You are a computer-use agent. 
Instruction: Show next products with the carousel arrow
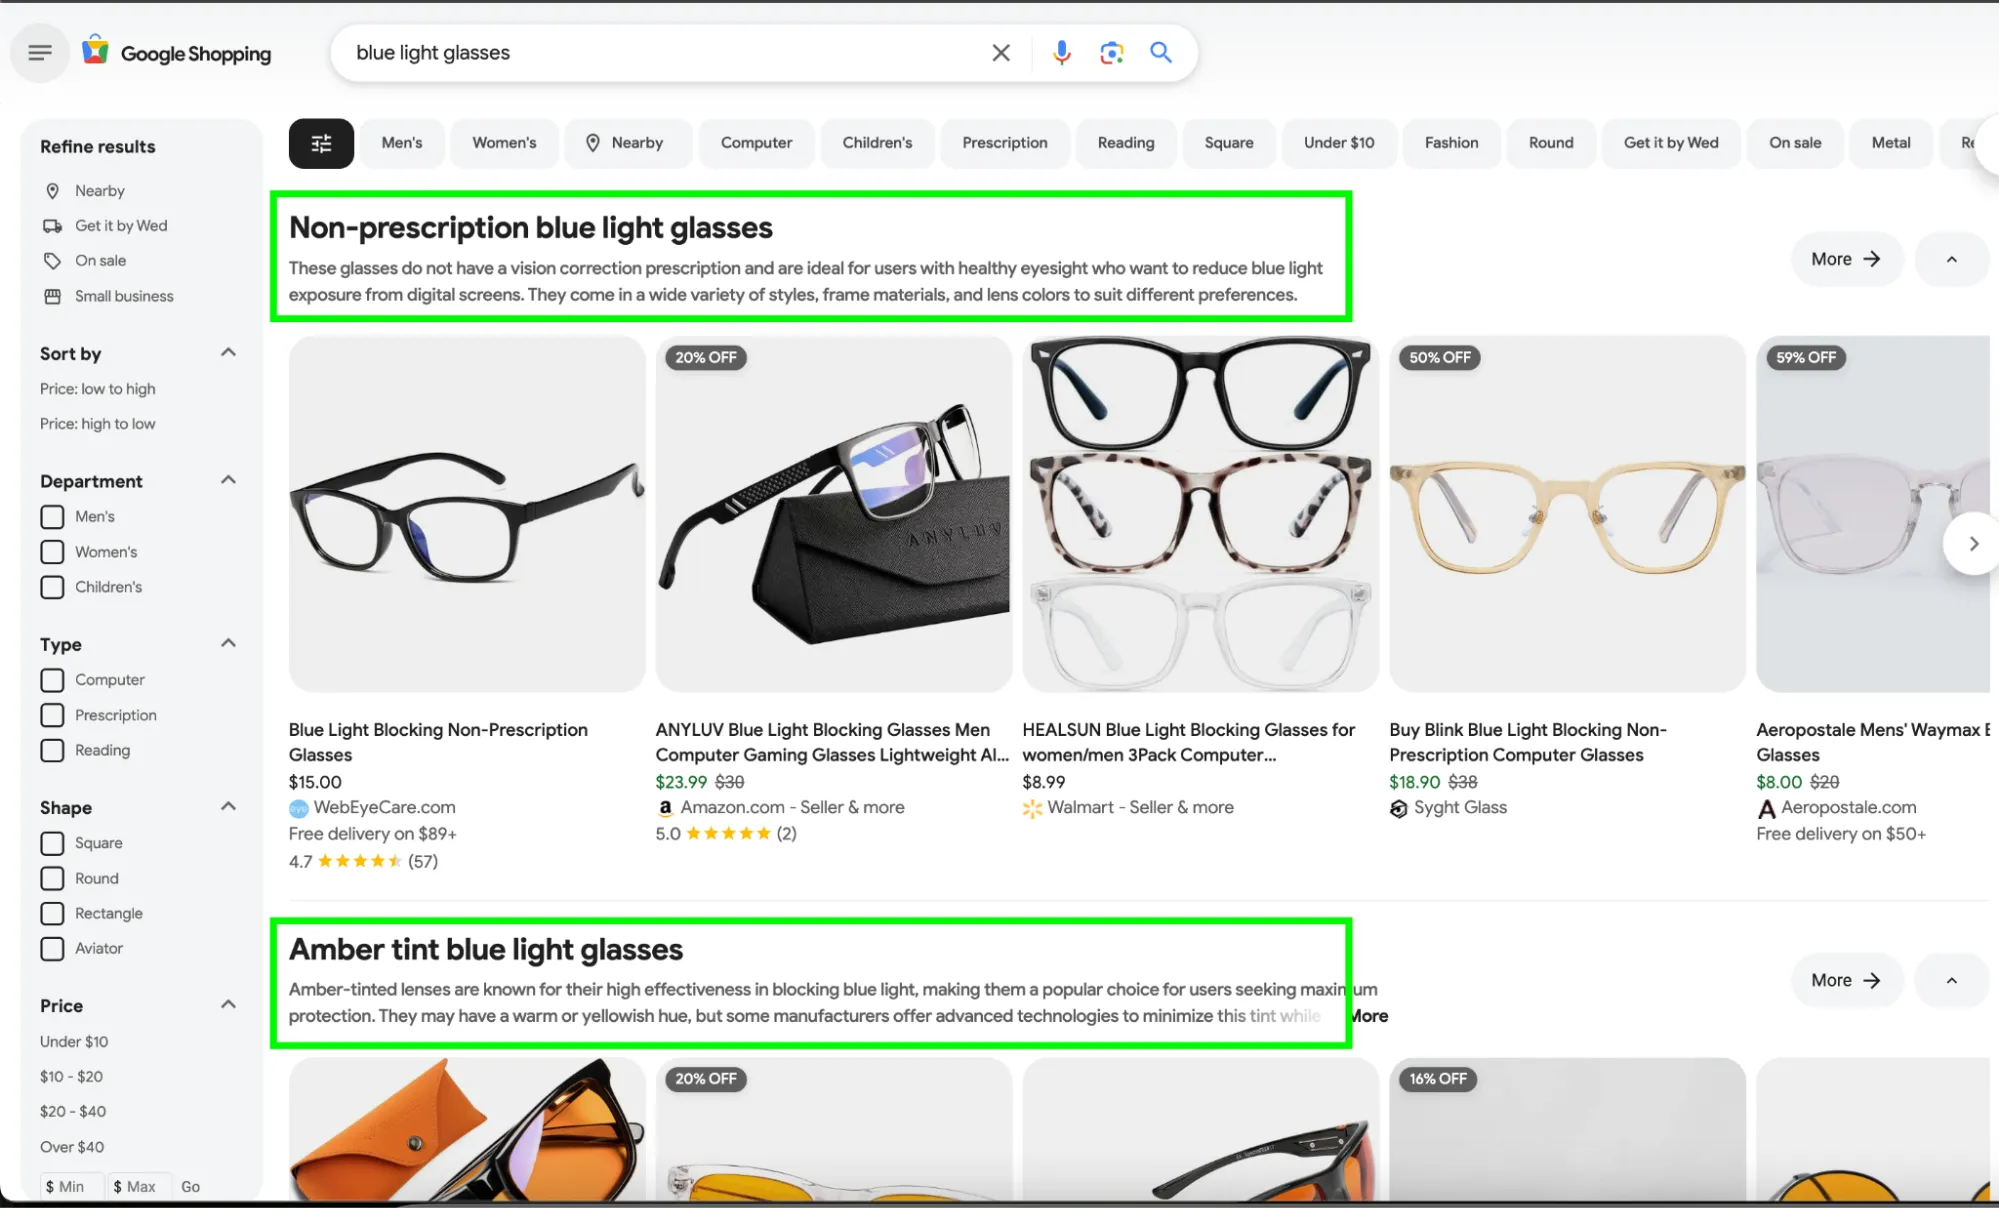(1973, 544)
